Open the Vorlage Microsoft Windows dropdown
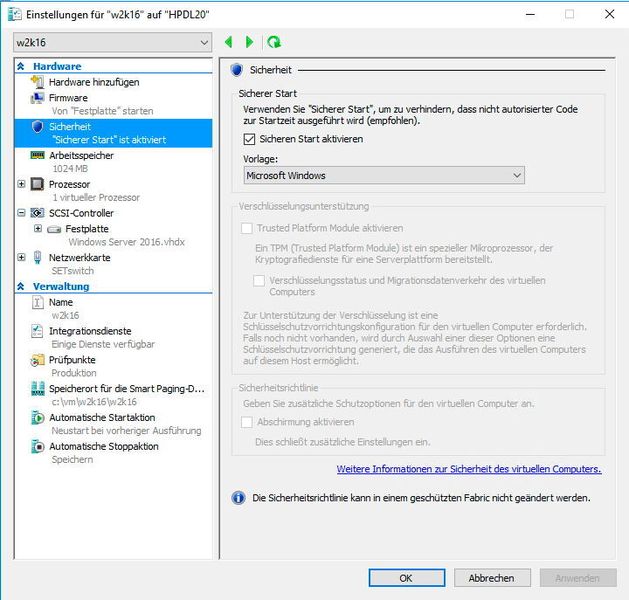Image resolution: width=629 pixels, height=600 pixels. pyautogui.click(x=384, y=175)
